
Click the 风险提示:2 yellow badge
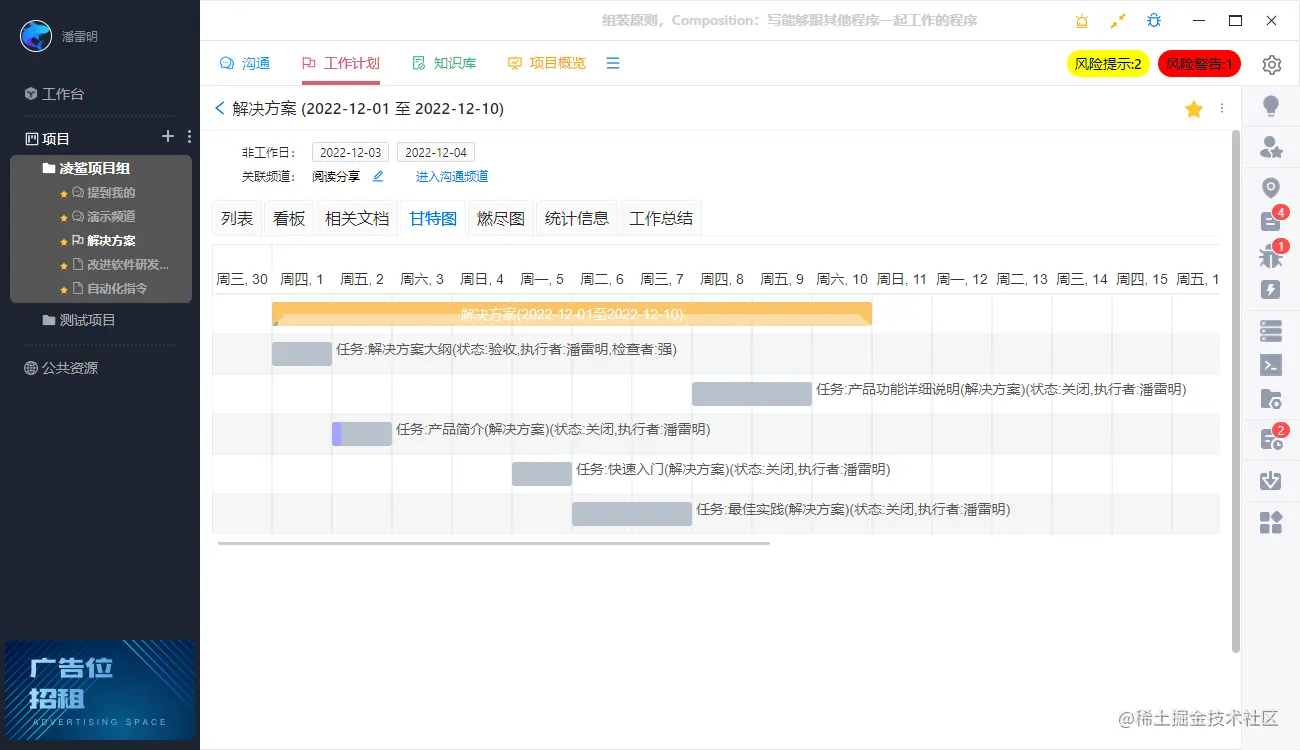[x=1108, y=64]
